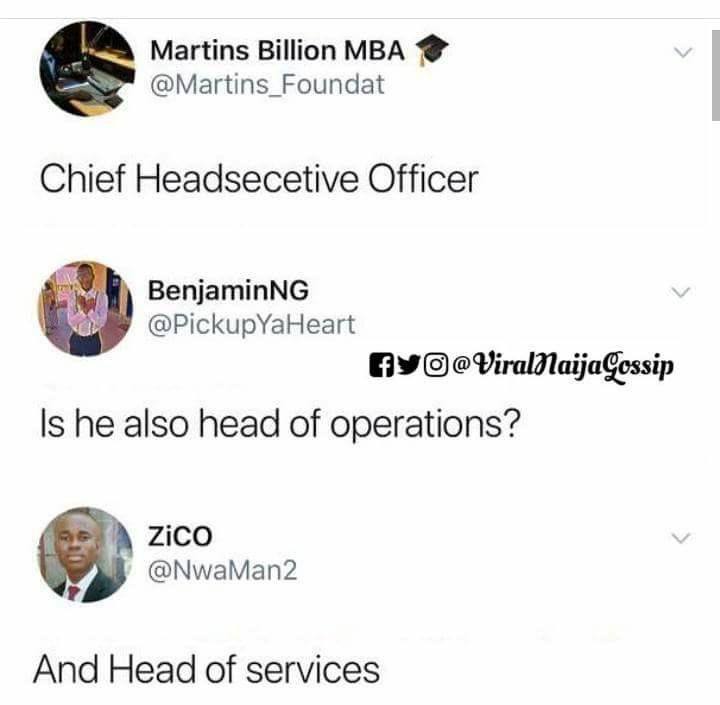Expand options chevron on BenjaminNG's tweet
The width and height of the screenshot is (720, 705).
(x=681, y=292)
